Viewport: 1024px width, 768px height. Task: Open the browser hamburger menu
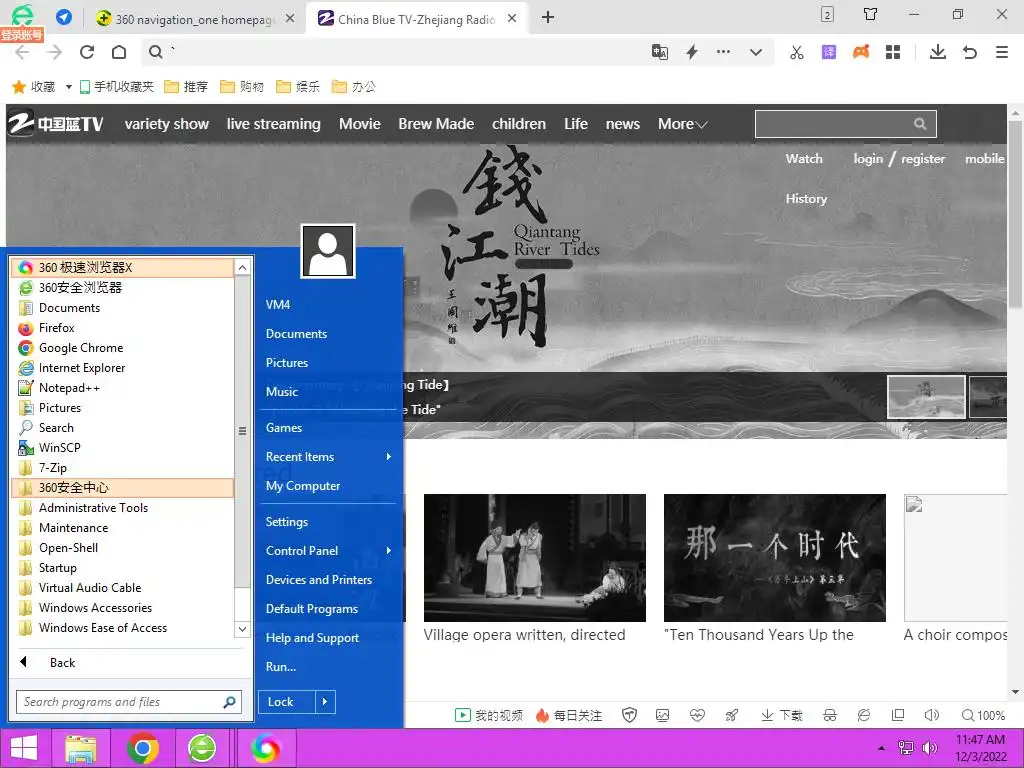[1002, 52]
